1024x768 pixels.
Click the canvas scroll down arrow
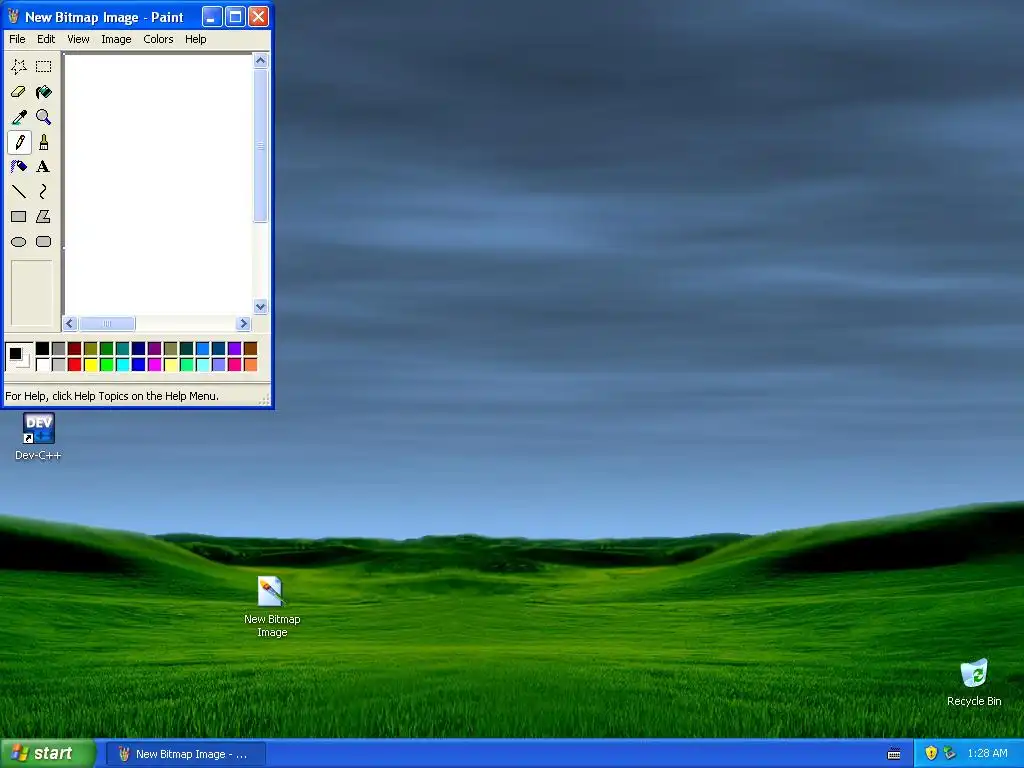point(261,307)
